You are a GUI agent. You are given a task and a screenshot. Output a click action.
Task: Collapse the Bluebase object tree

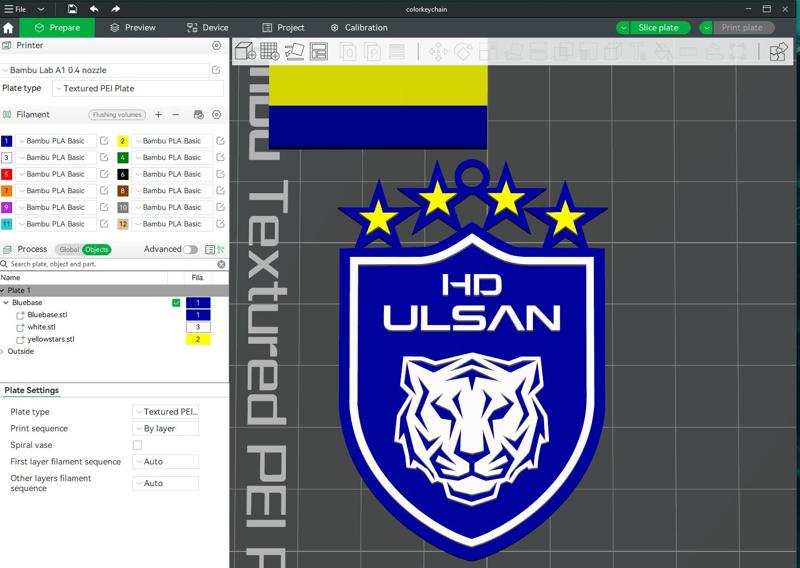pos(6,303)
